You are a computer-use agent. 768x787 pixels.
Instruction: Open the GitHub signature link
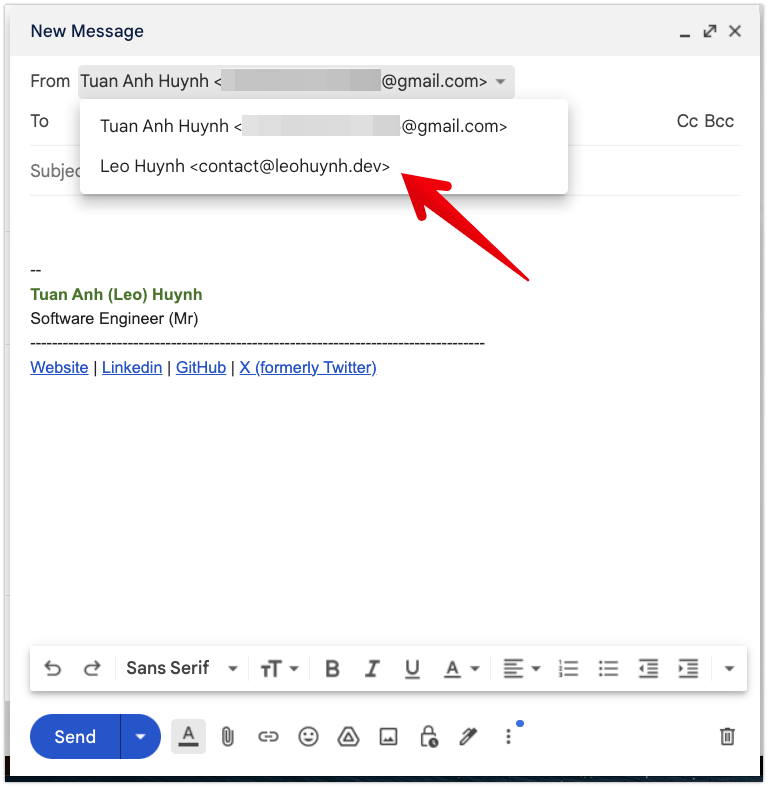[x=201, y=367]
